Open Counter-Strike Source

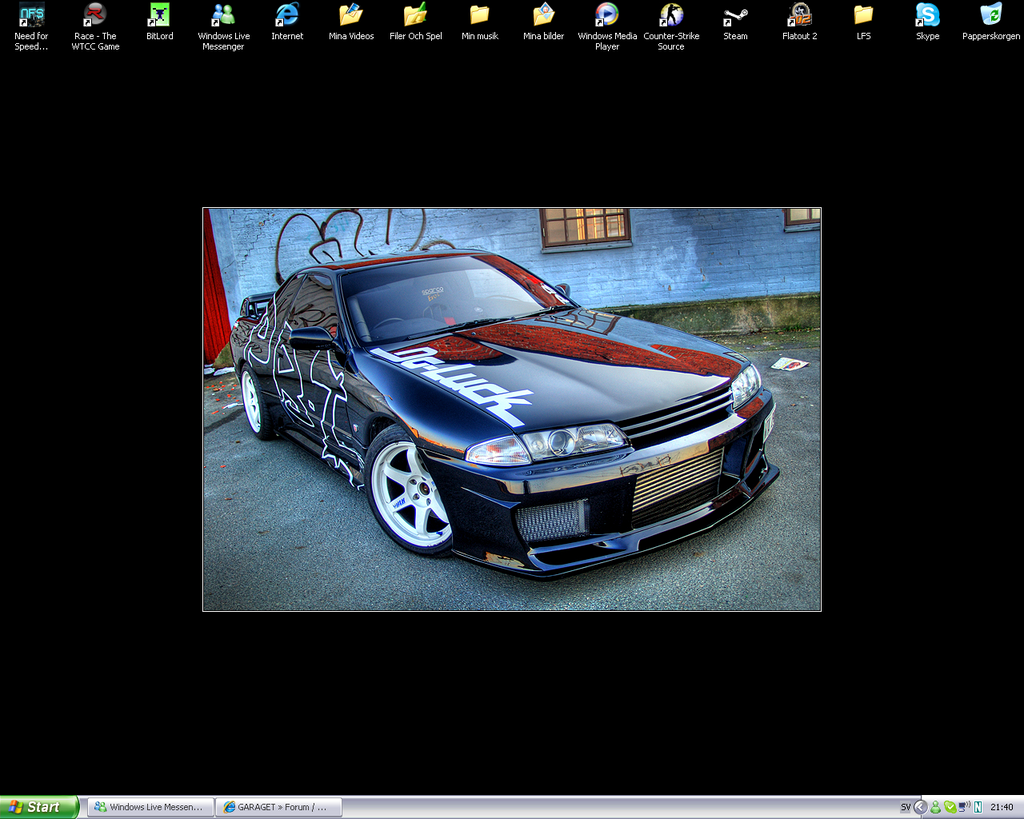671,18
